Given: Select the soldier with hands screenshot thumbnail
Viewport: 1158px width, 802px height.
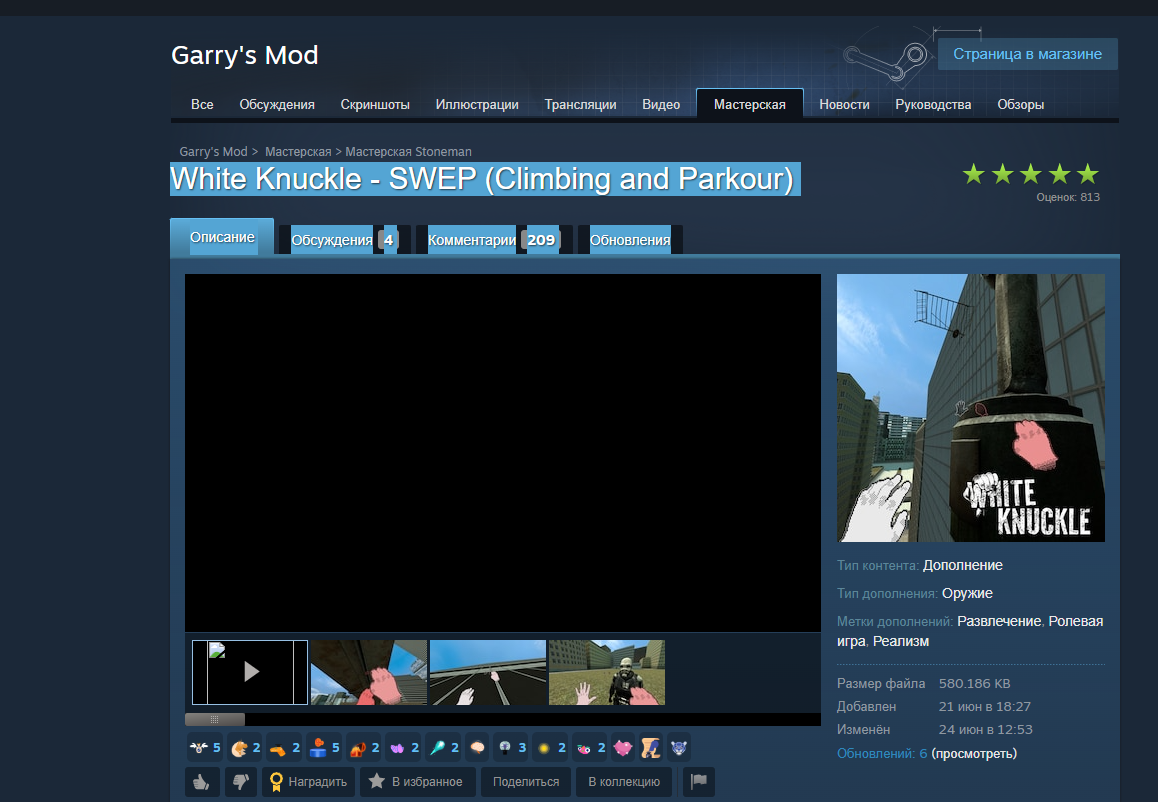Looking at the screenshot, I should coord(607,672).
